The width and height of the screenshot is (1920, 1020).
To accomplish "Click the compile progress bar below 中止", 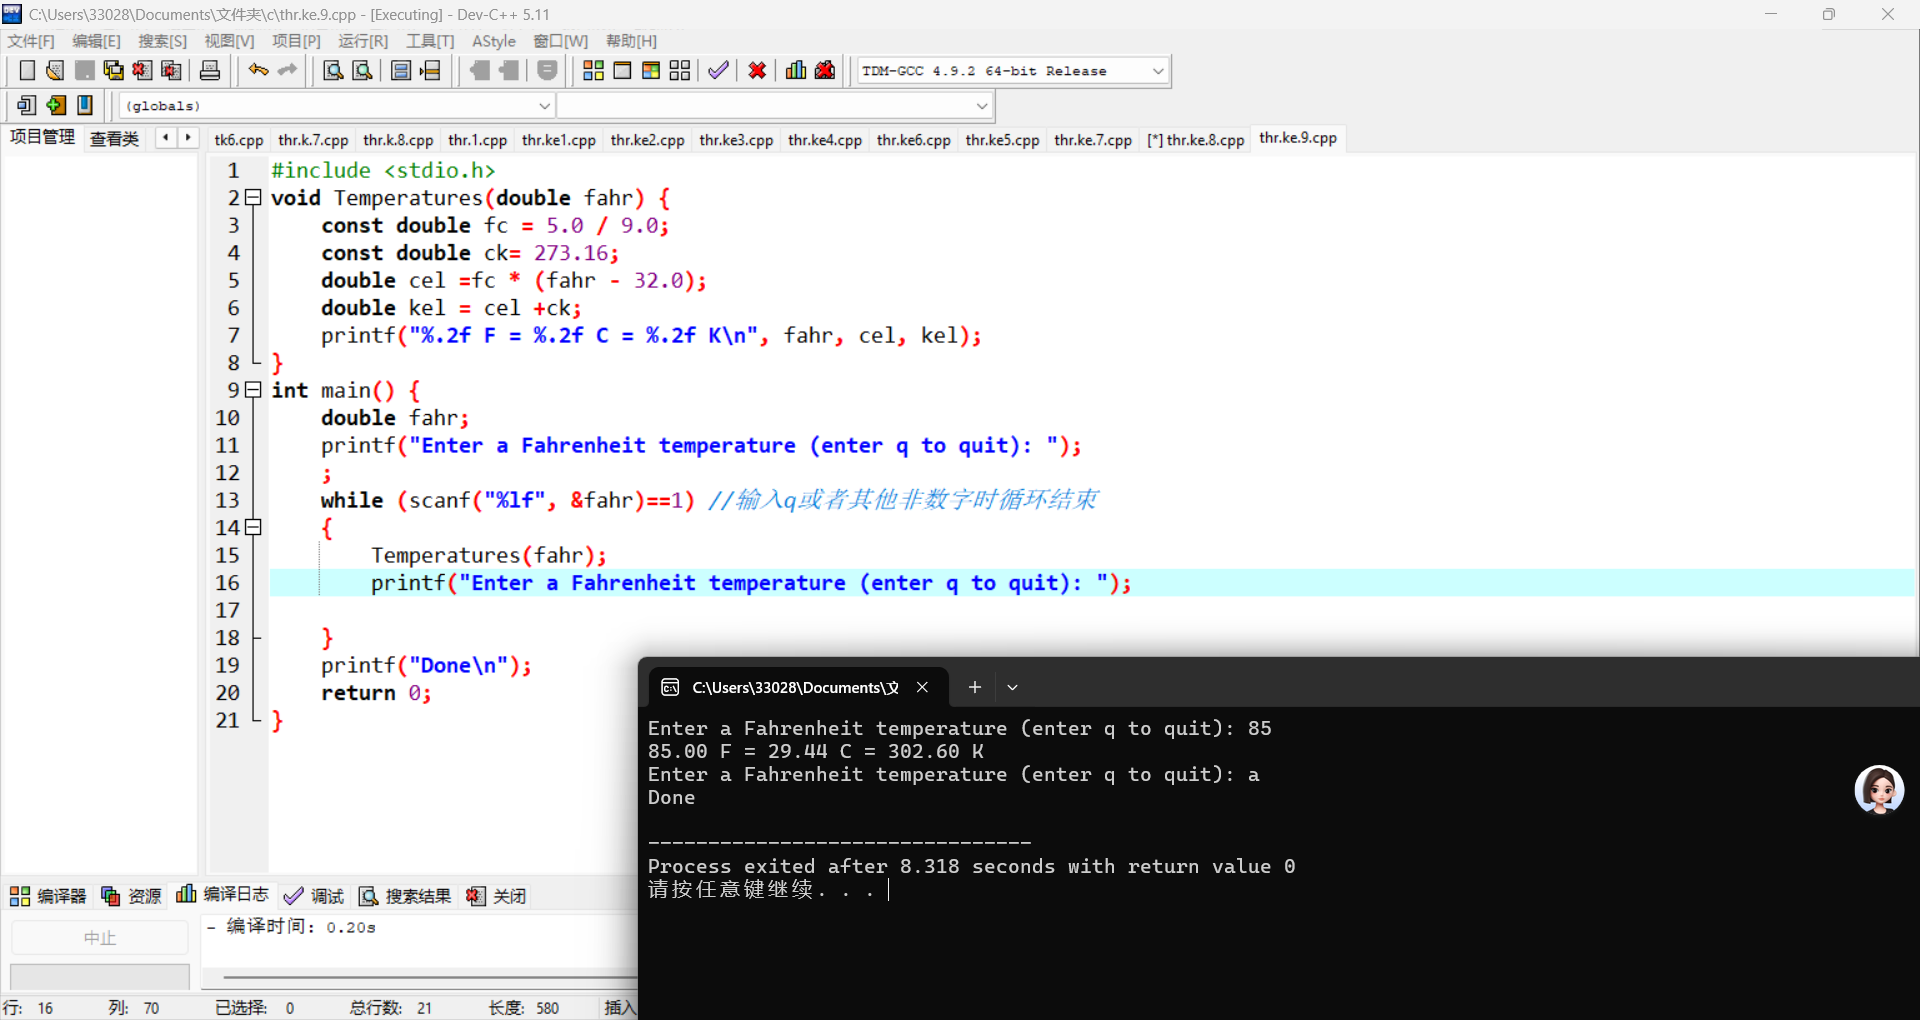I will [100, 976].
